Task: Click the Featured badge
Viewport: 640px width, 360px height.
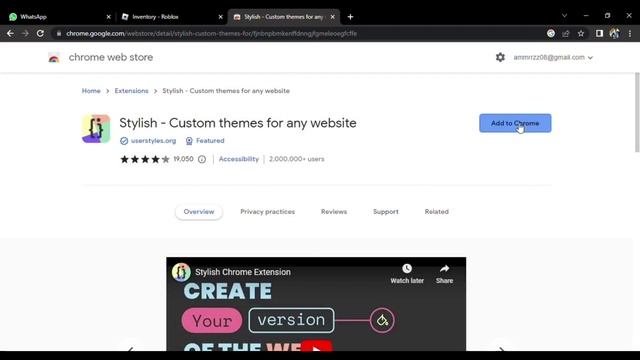Action: 205,140
